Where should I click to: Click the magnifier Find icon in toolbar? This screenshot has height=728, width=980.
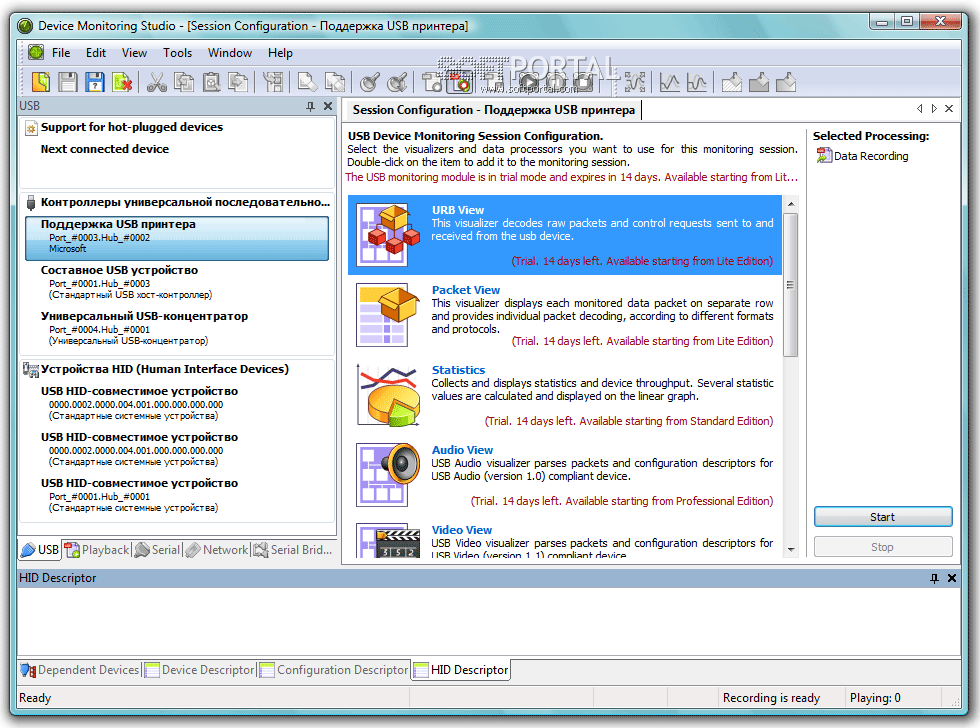coord(370,82)
